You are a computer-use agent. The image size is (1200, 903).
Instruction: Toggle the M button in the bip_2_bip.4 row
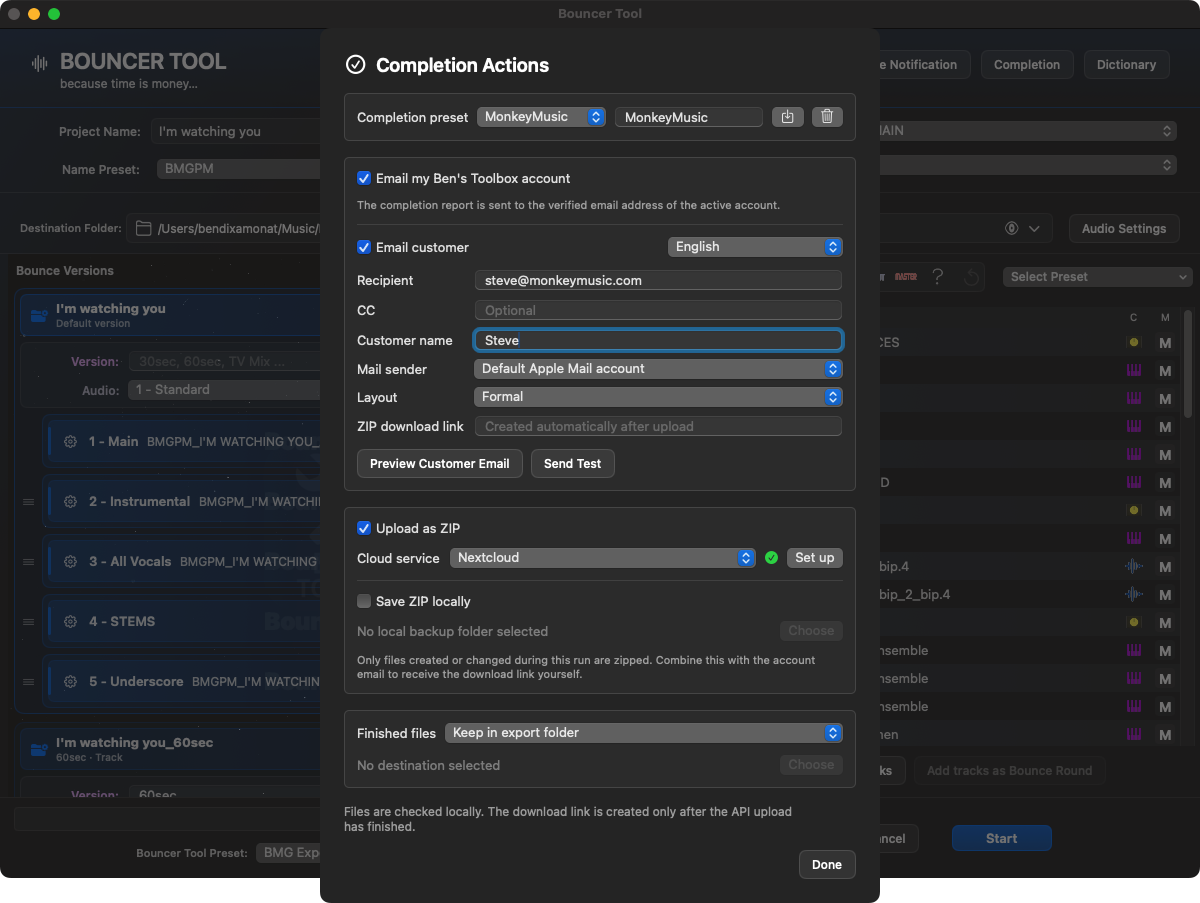[1164, 594]
